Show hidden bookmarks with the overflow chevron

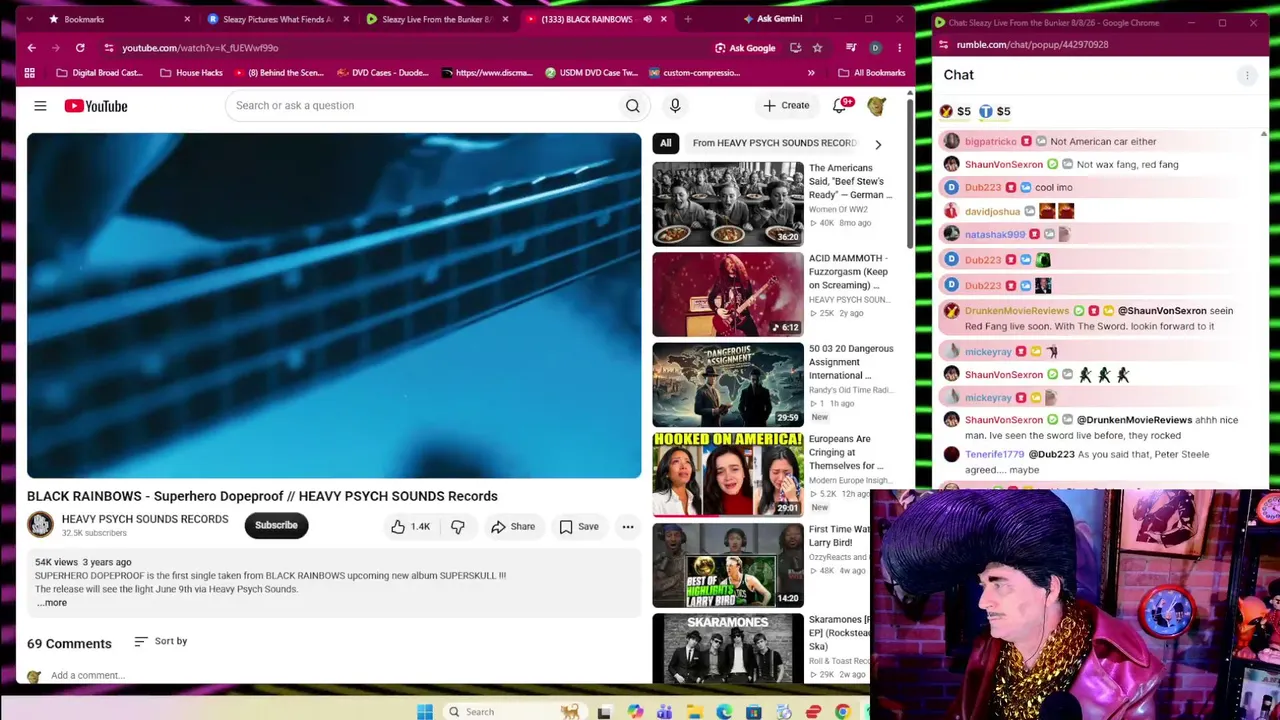point(811,72)
